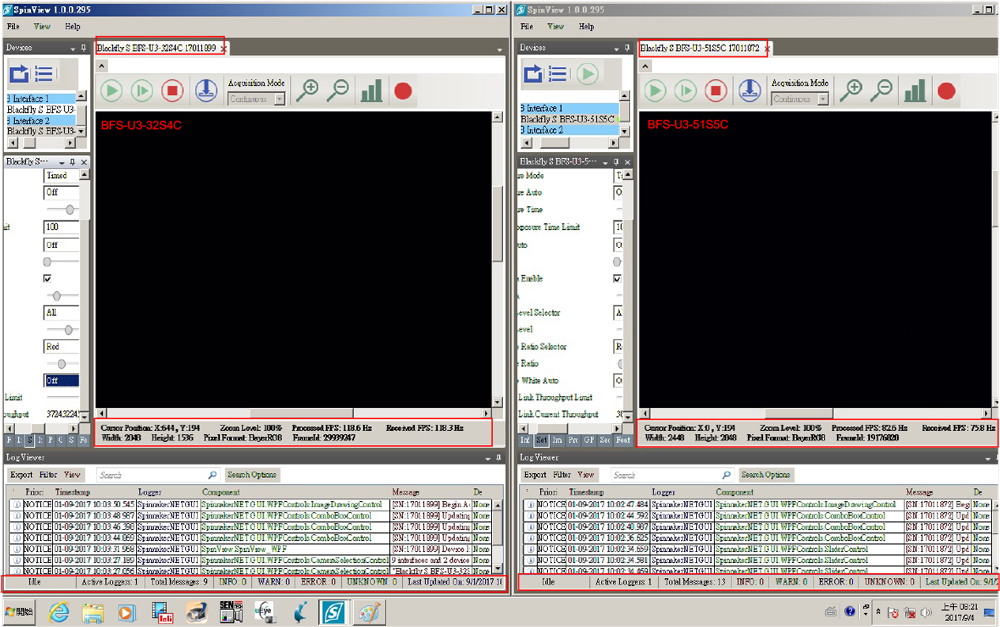Click Export in right Log Viewer
The width and height of the screenshot is (1000, 627).
(x=535, y=475)
